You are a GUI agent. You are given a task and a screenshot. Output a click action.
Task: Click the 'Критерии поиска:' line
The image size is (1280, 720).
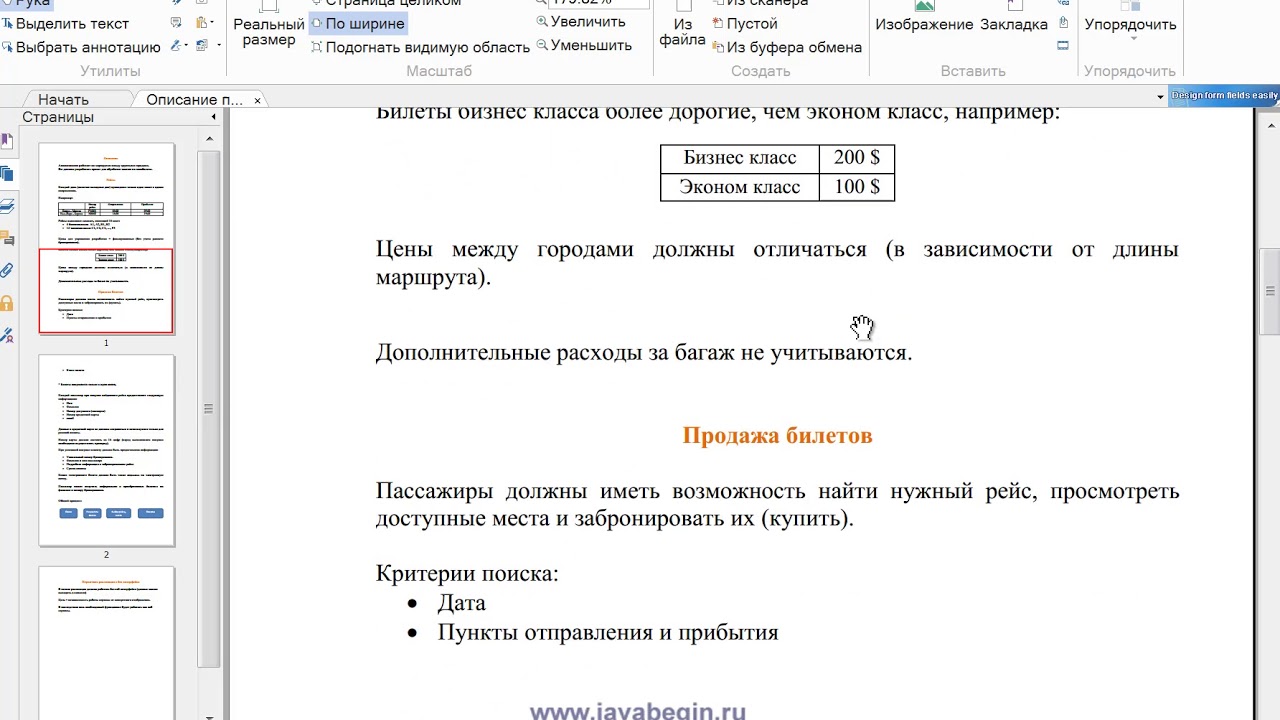467,573
